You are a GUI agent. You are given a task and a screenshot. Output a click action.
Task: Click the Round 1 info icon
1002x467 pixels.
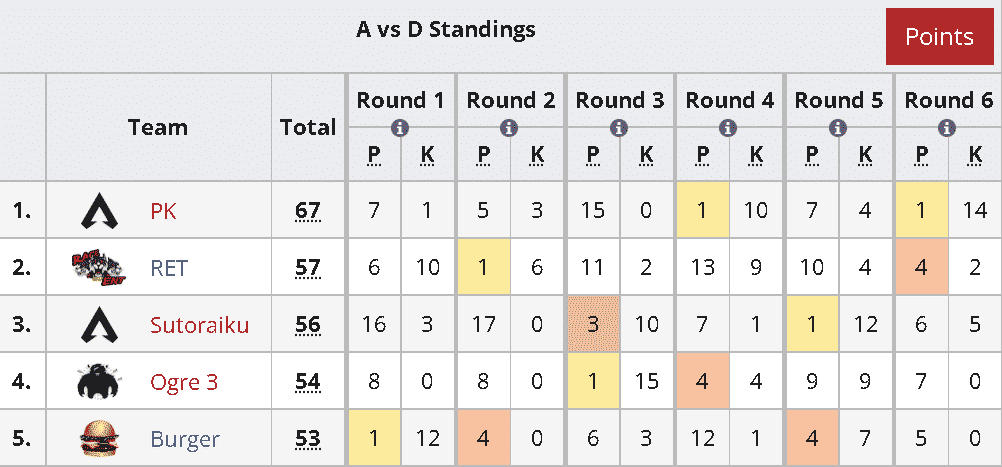(x=400, y=128)
